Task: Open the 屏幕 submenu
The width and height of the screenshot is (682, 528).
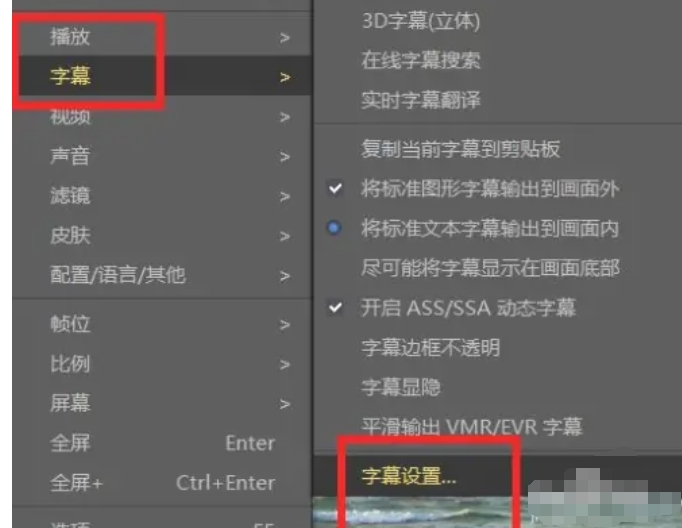Action: [x=162, y=404]
